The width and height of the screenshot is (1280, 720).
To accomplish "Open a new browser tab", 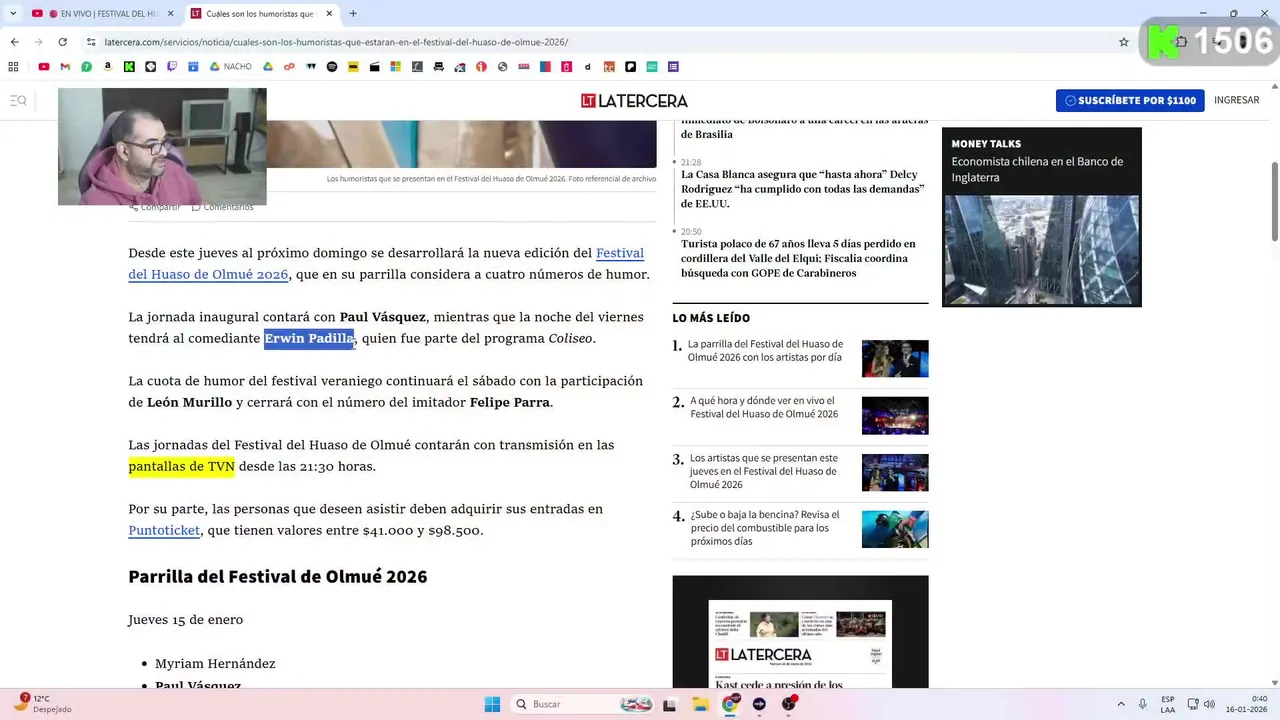I will click(353, 14).
